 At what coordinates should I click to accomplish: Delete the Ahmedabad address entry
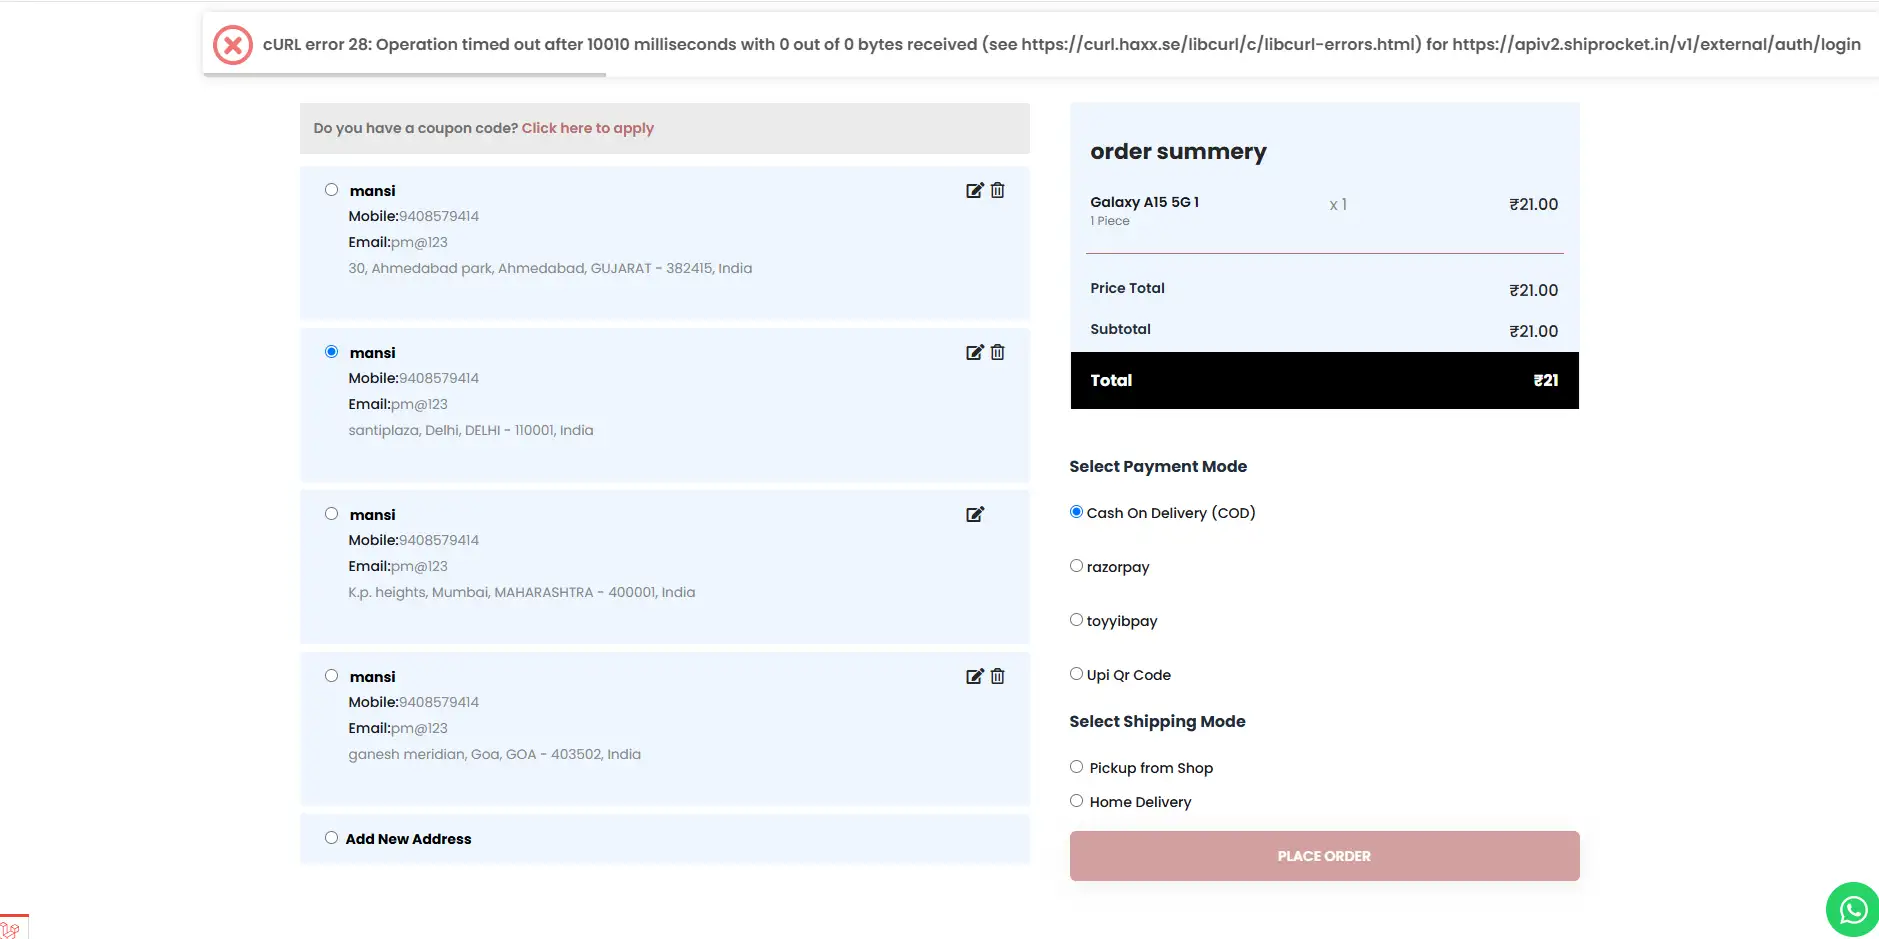coord(997,190)
